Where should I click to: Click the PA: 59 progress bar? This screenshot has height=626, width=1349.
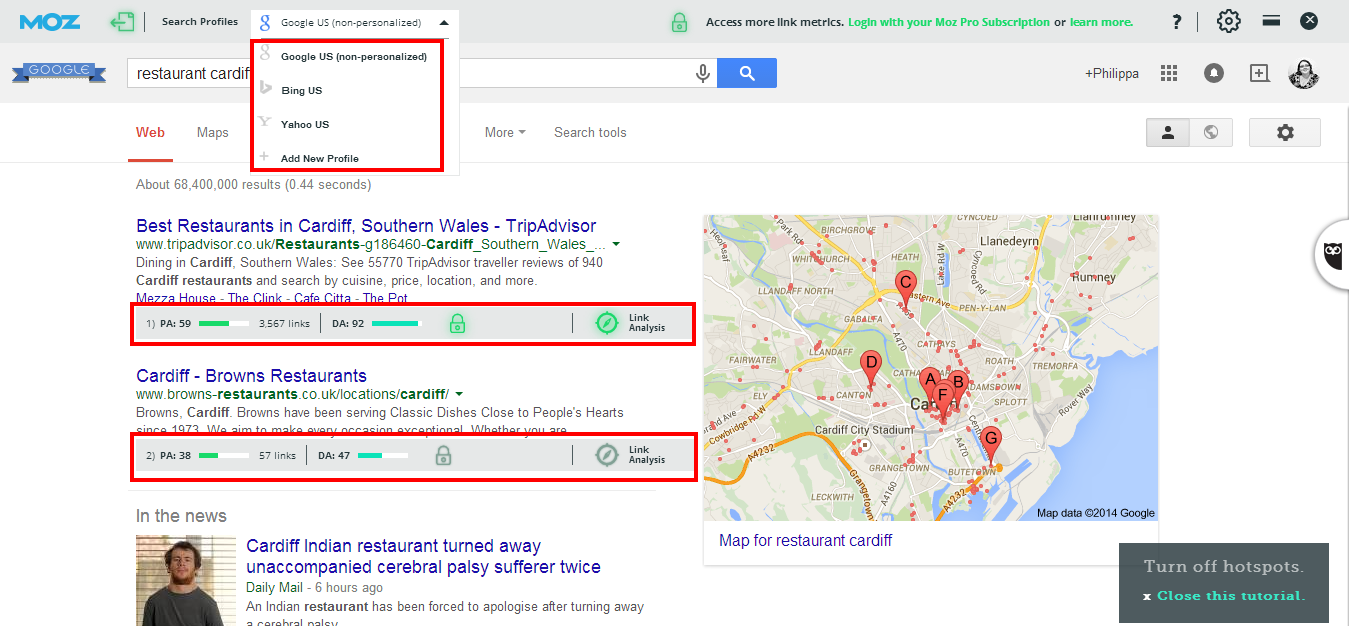(x=224, y=323)
